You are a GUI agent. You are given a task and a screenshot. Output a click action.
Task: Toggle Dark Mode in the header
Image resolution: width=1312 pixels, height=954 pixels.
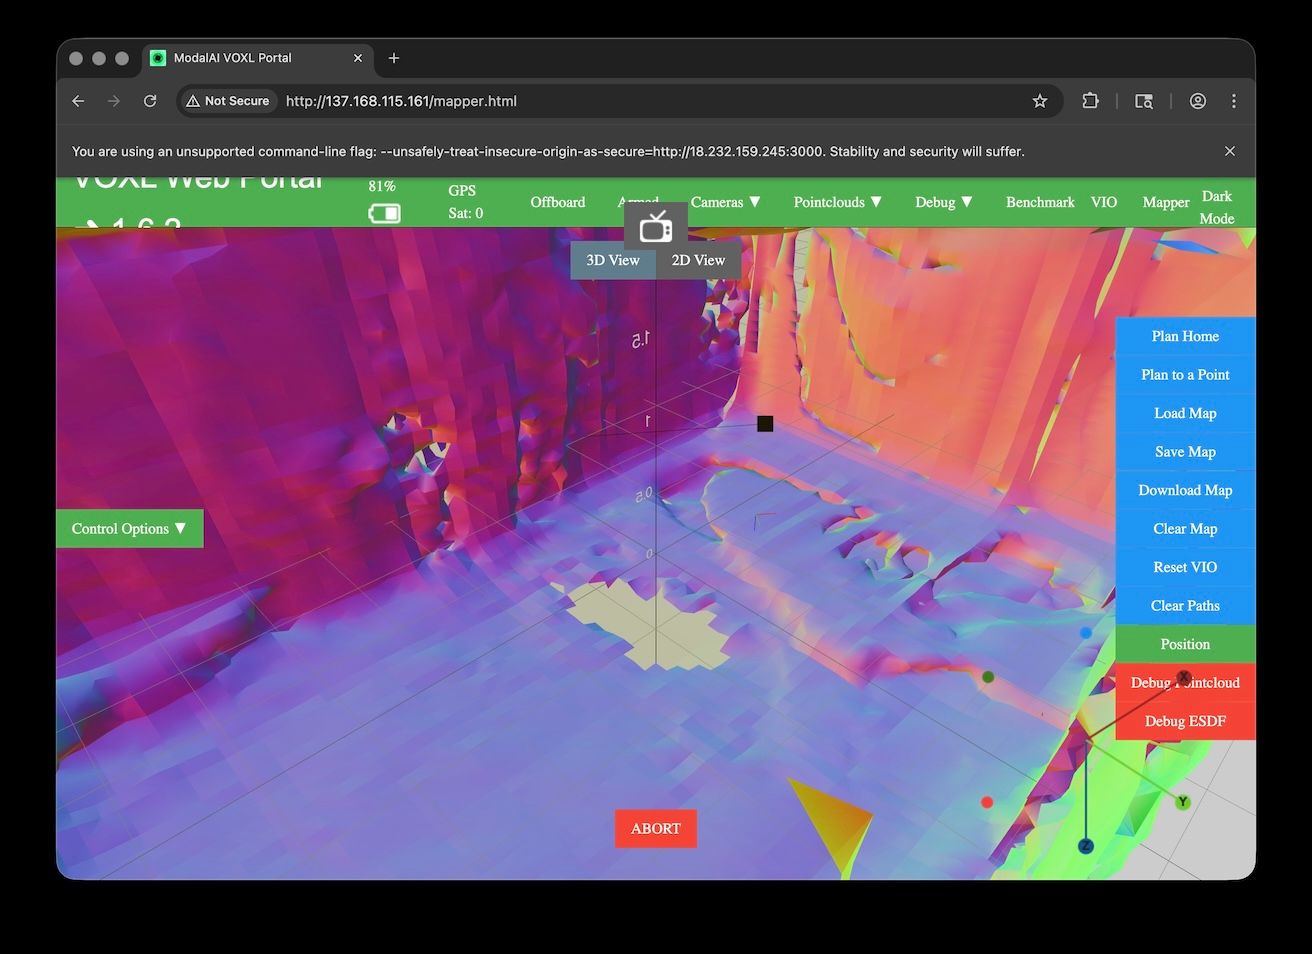[x=1216, y=207]
